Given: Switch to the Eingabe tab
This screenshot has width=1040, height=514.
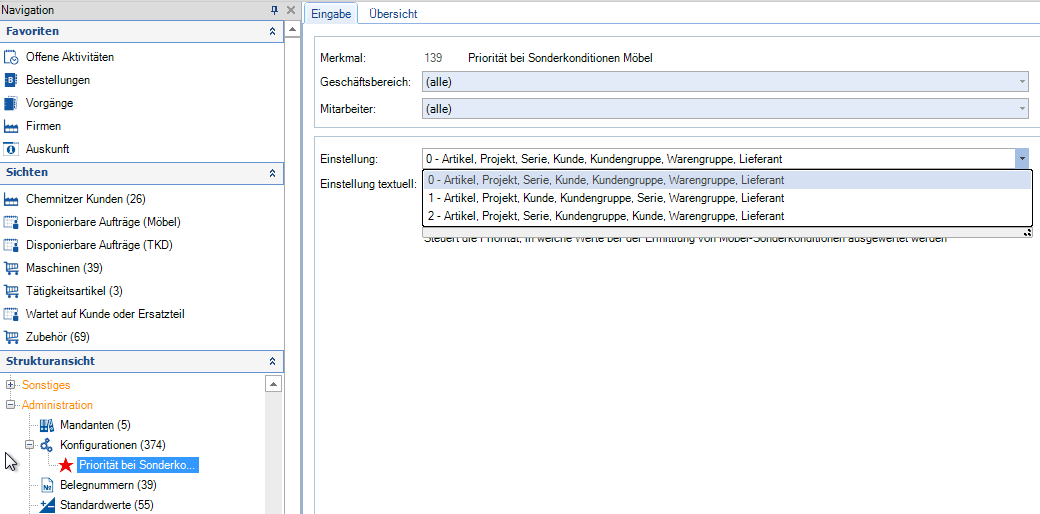Looking at the screenshot, I should coord(331,14).
